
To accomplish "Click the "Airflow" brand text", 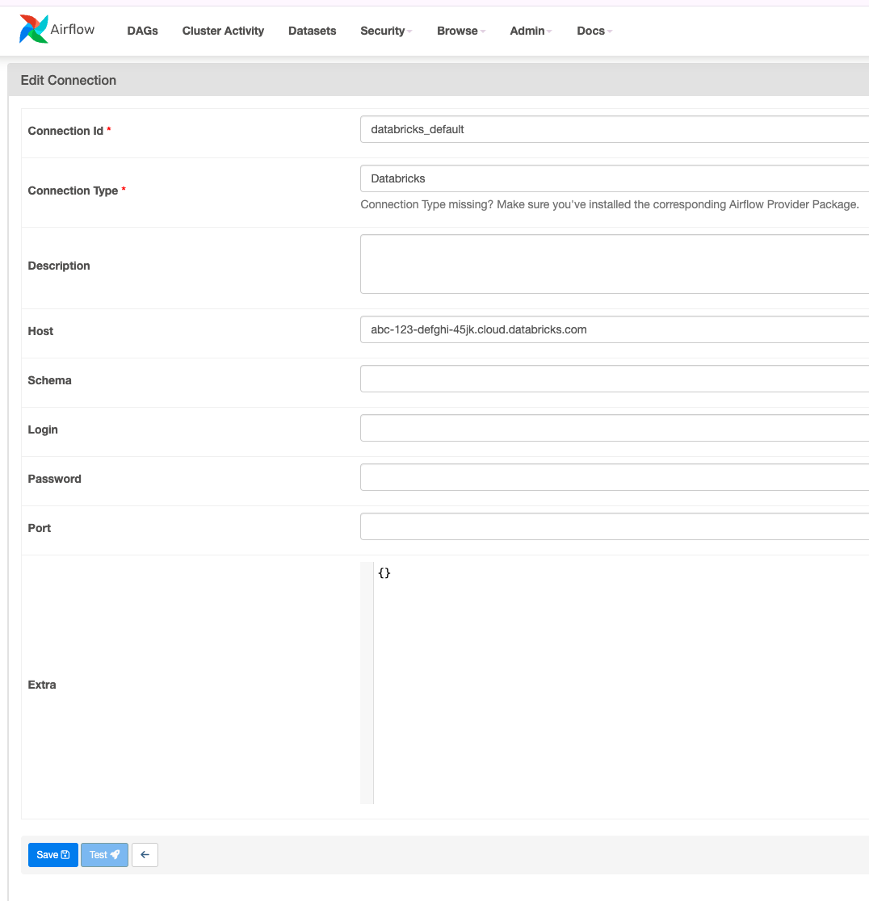I will click(x=72, y=29).
